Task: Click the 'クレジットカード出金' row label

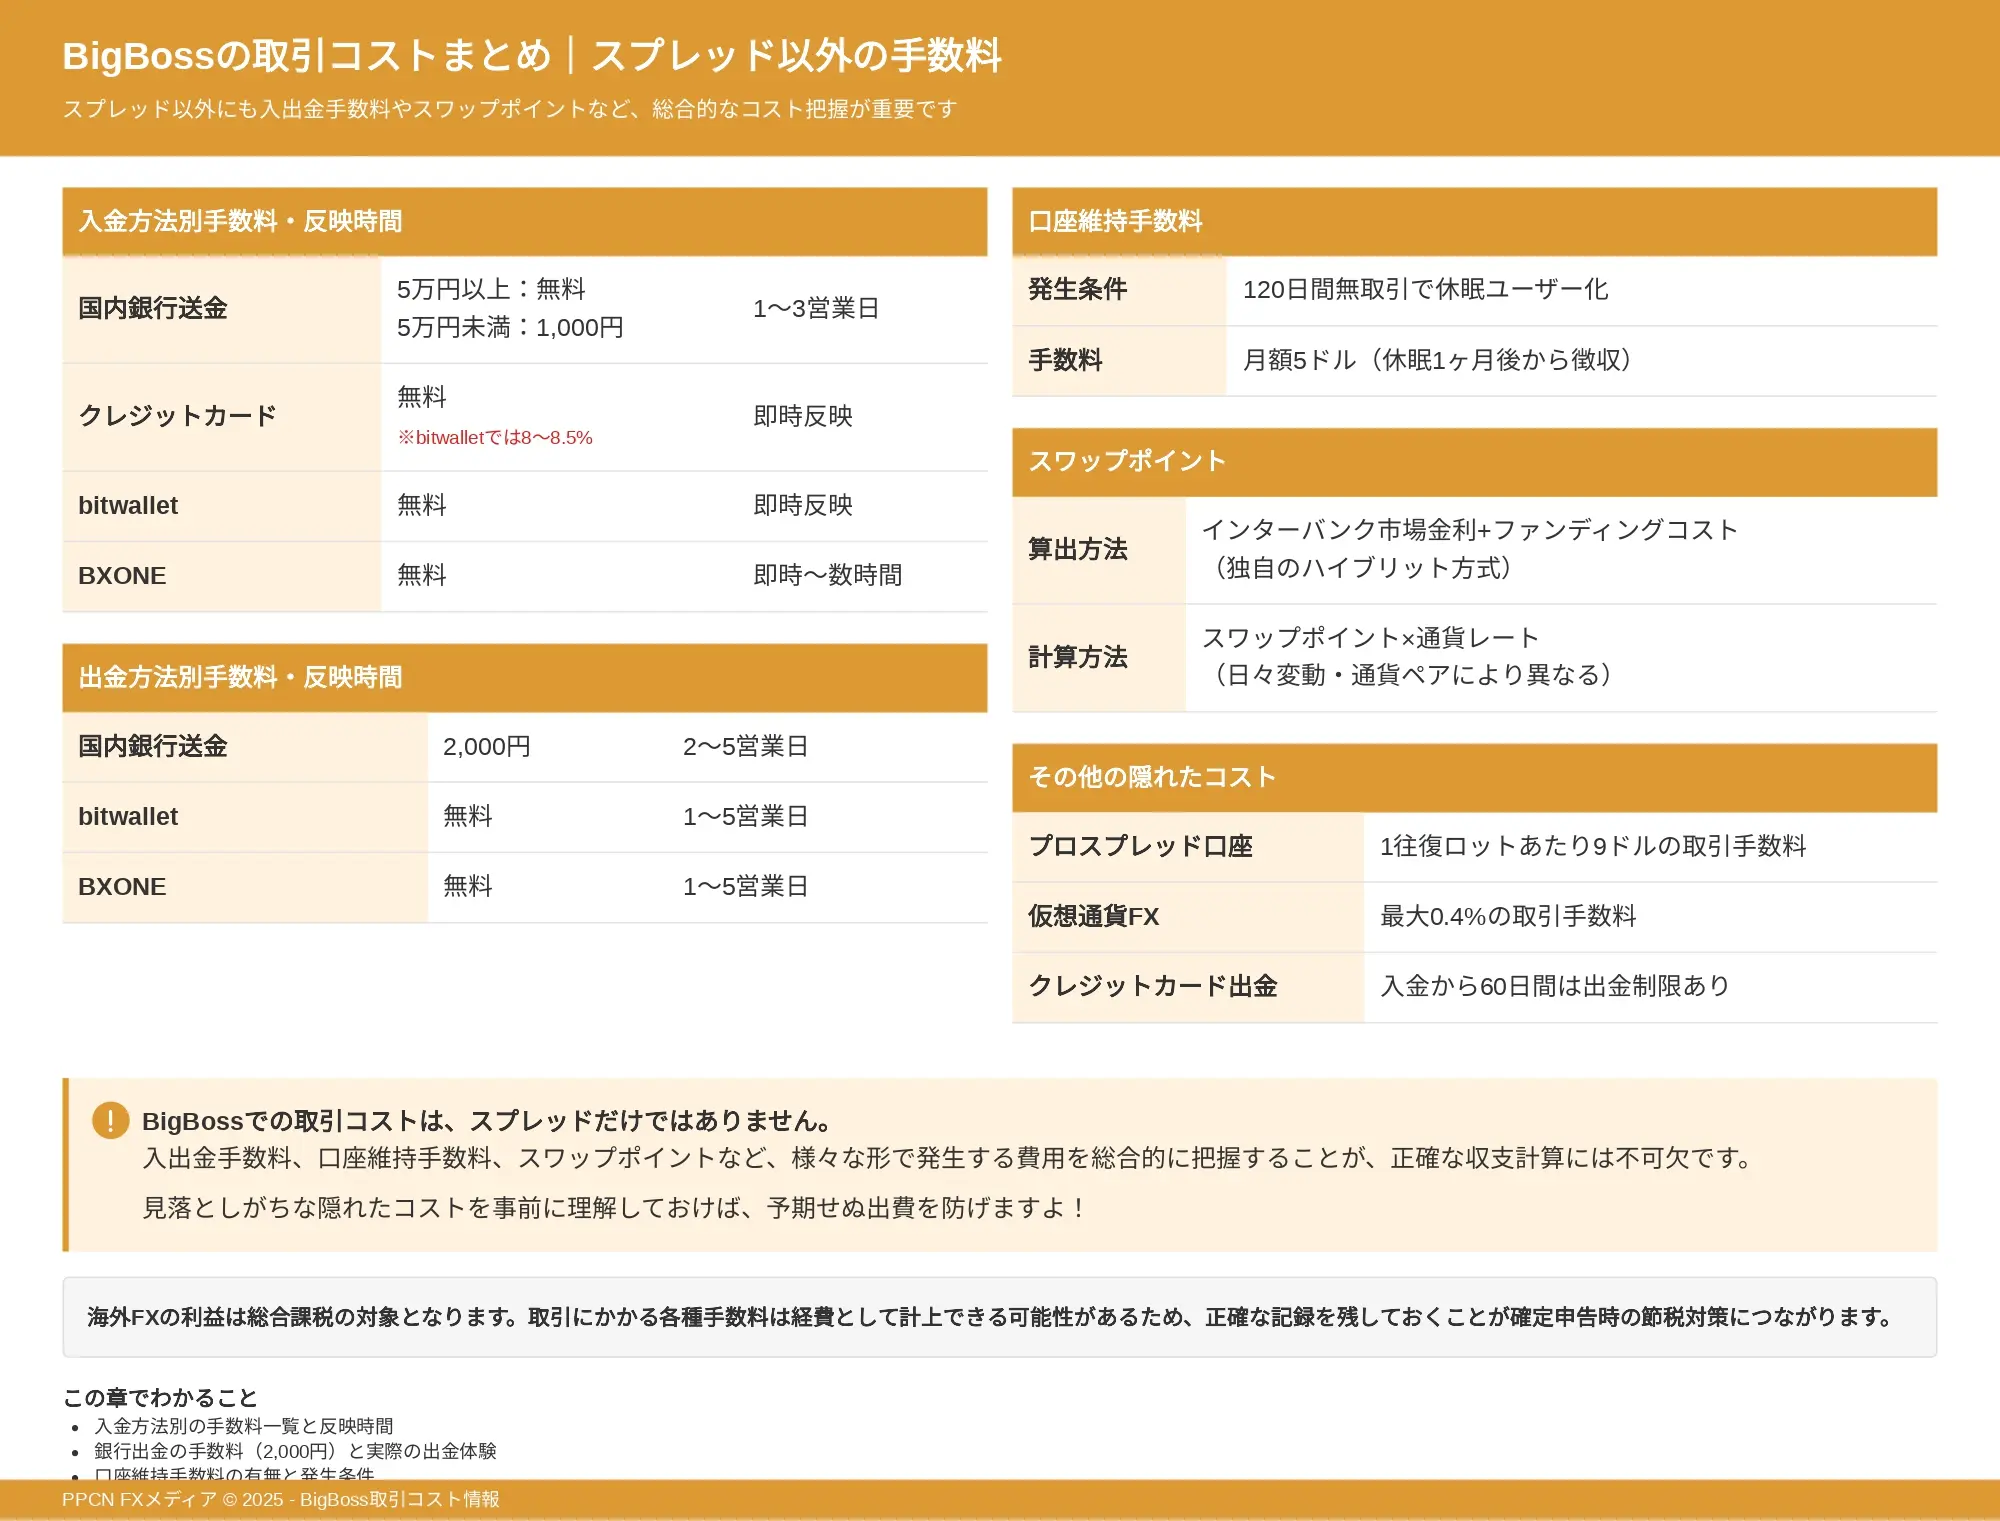Action: pyautogui.click(x=1189, y=987)
